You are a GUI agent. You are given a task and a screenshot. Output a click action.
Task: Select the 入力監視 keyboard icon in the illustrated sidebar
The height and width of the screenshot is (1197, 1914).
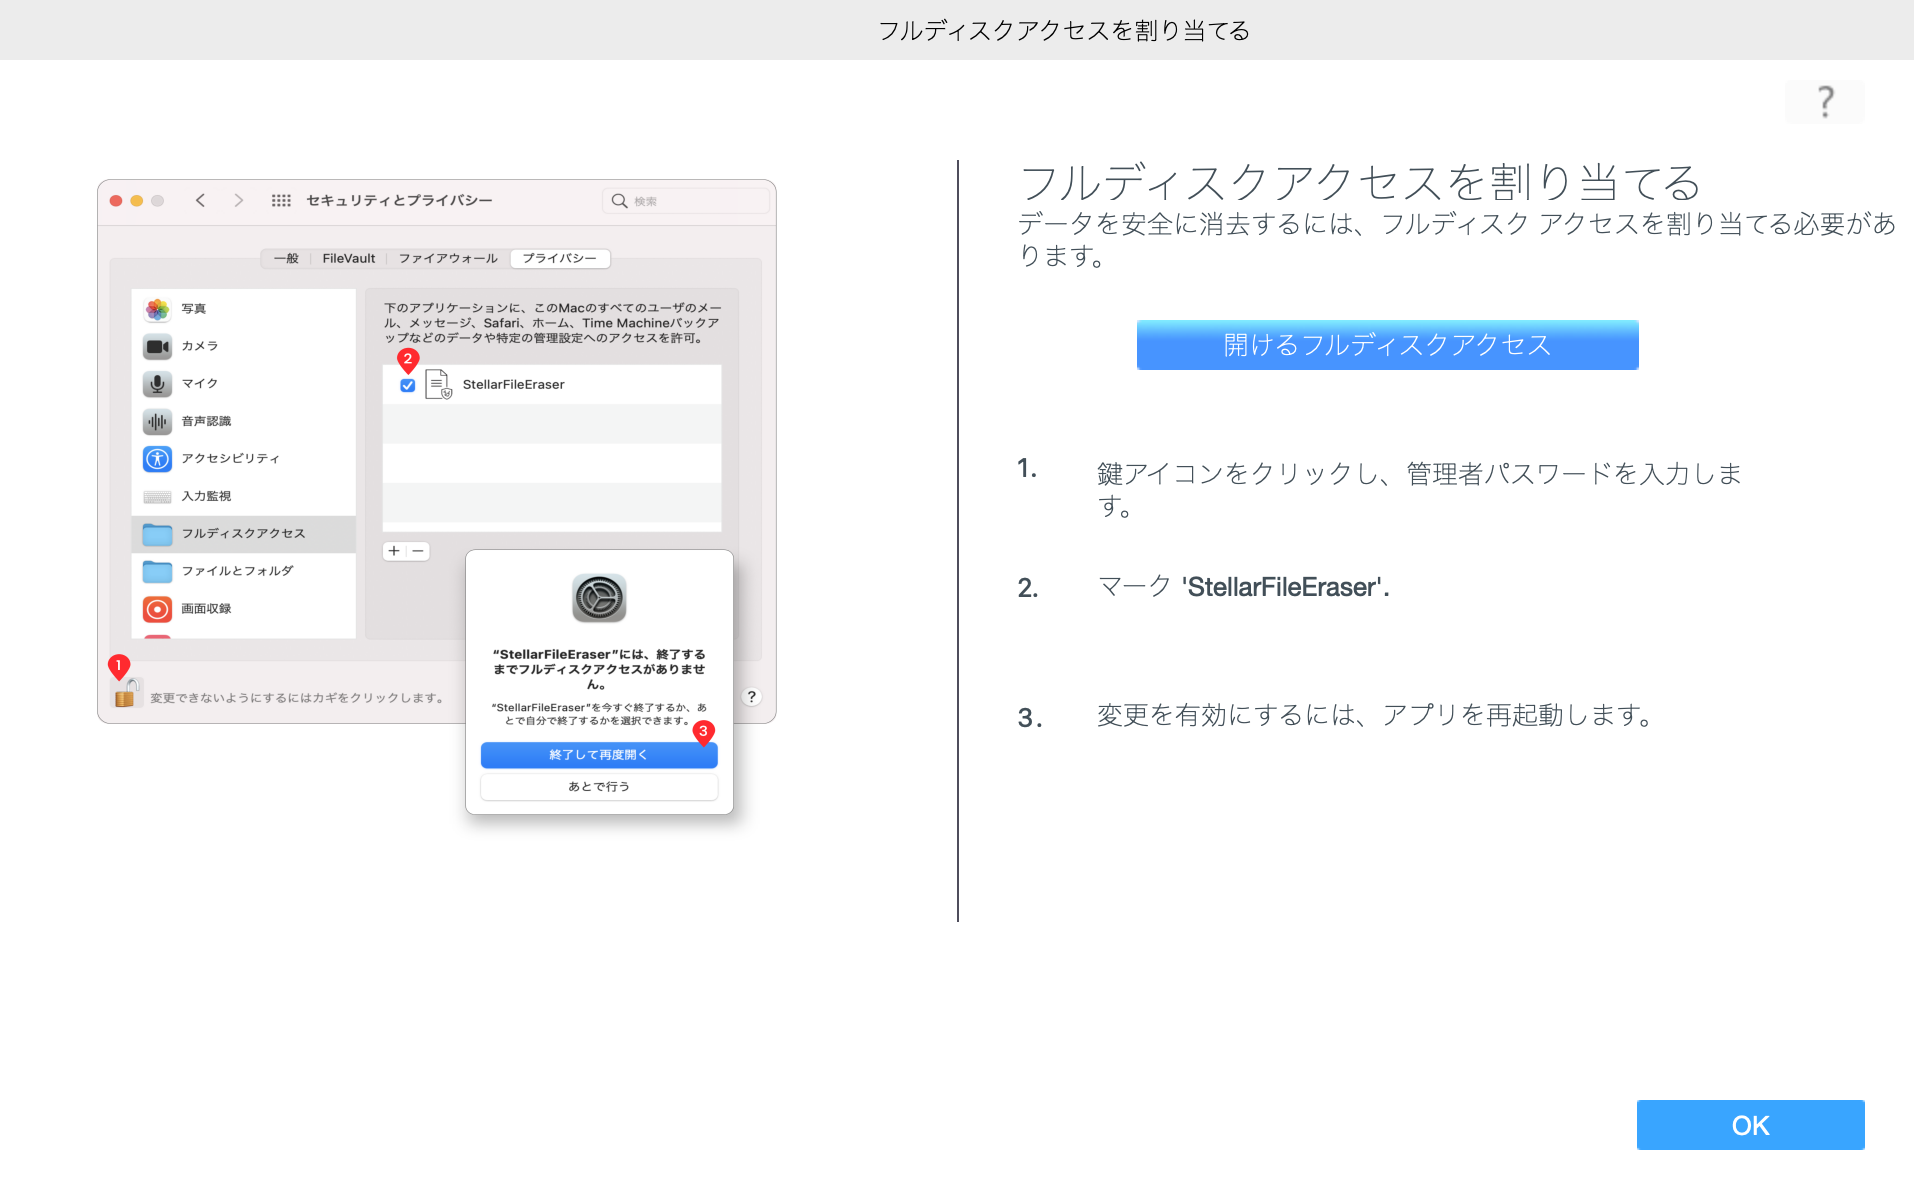(x=157, y=496)
